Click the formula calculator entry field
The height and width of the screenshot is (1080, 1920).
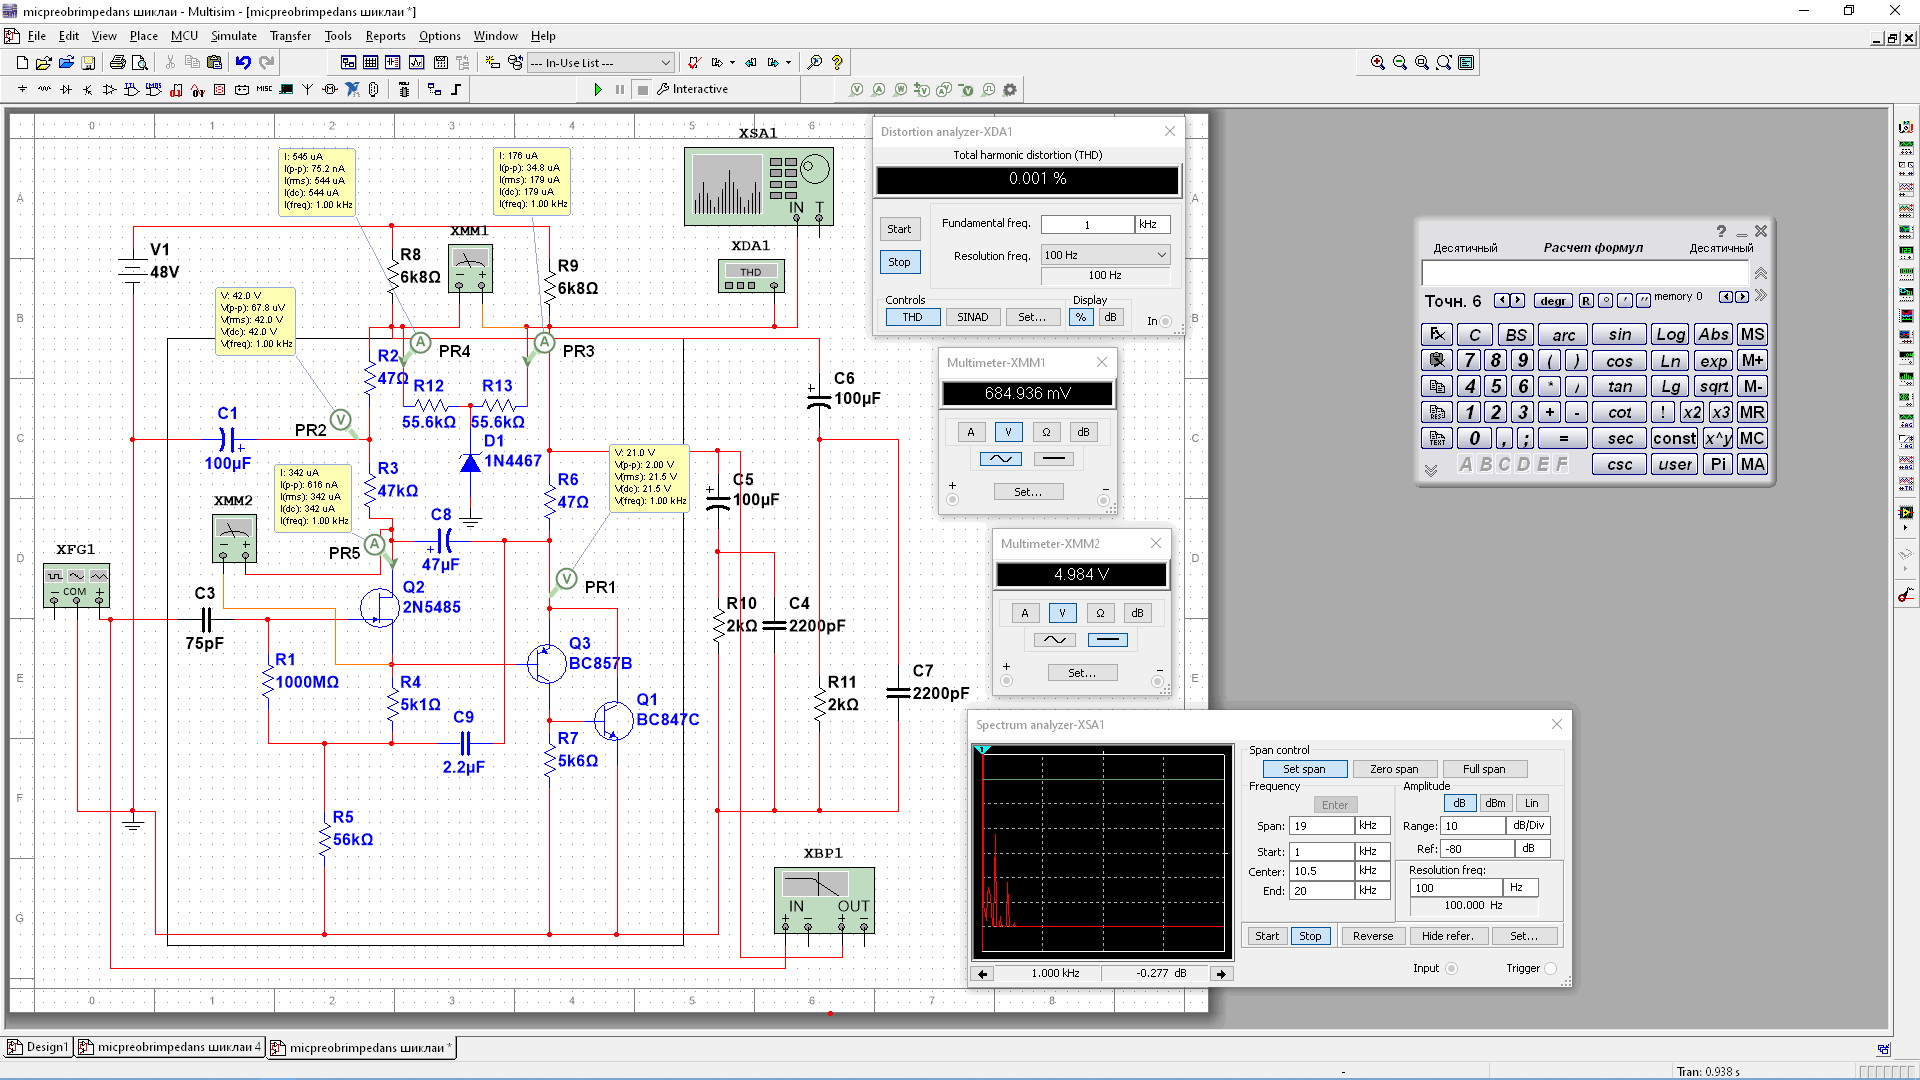pos(1585,274)
